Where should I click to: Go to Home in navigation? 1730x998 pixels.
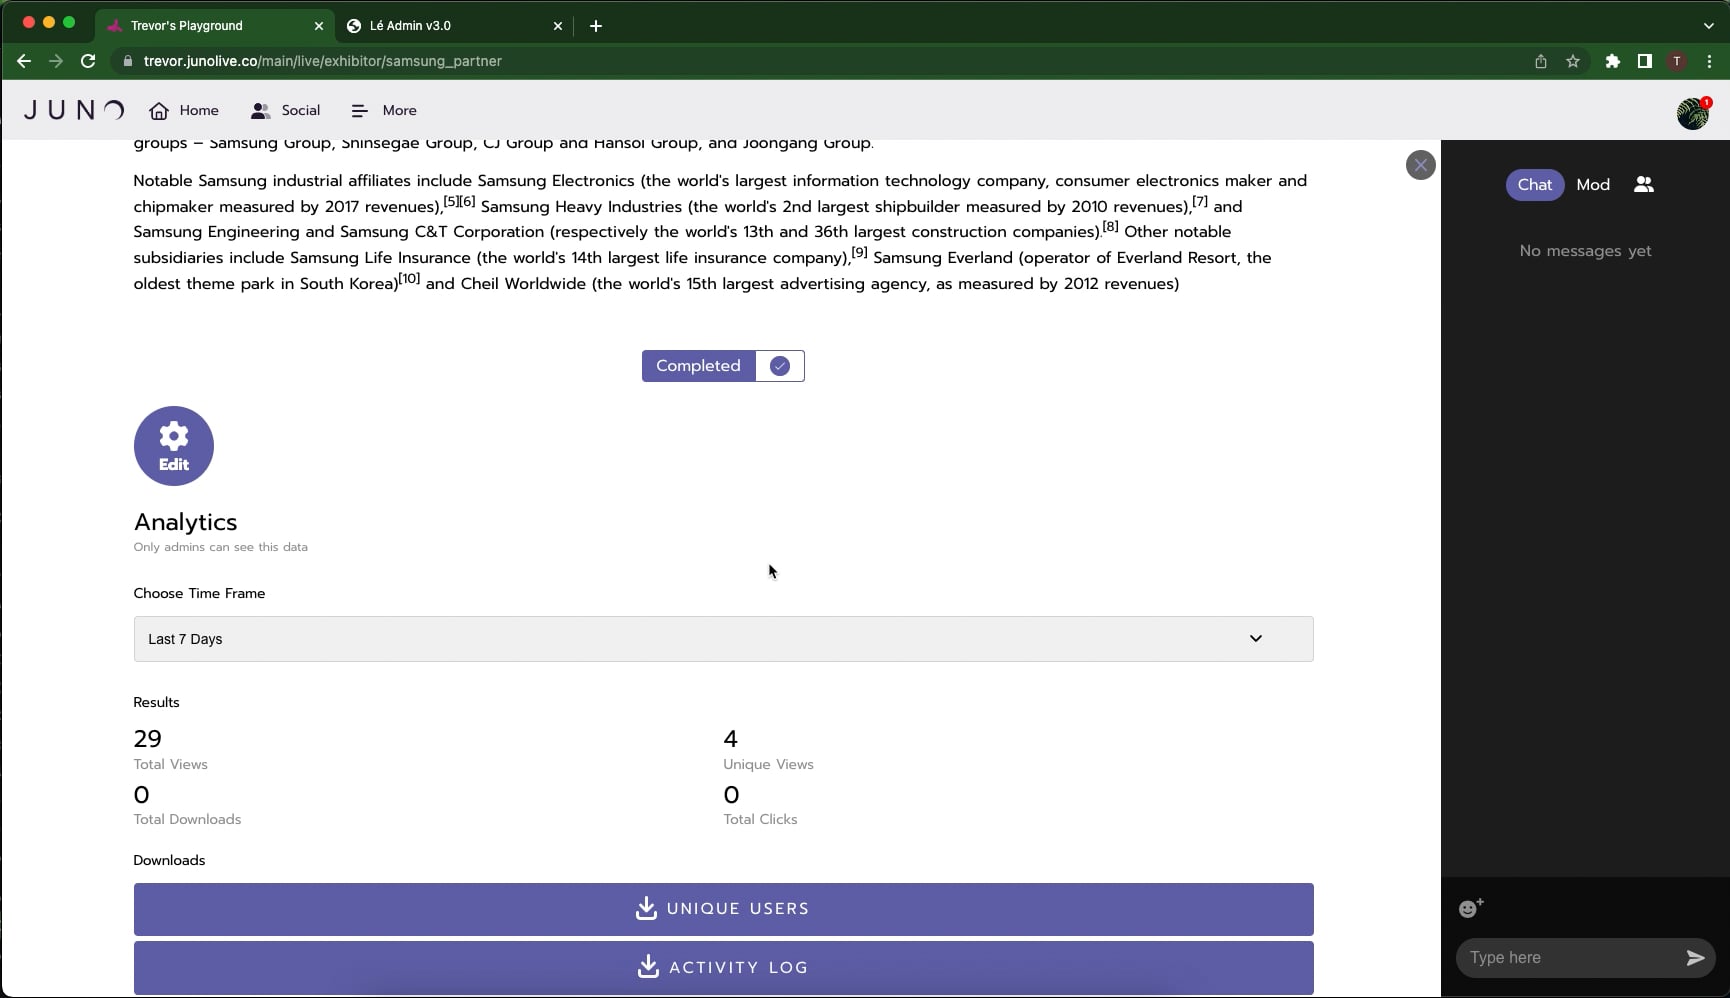184,111
